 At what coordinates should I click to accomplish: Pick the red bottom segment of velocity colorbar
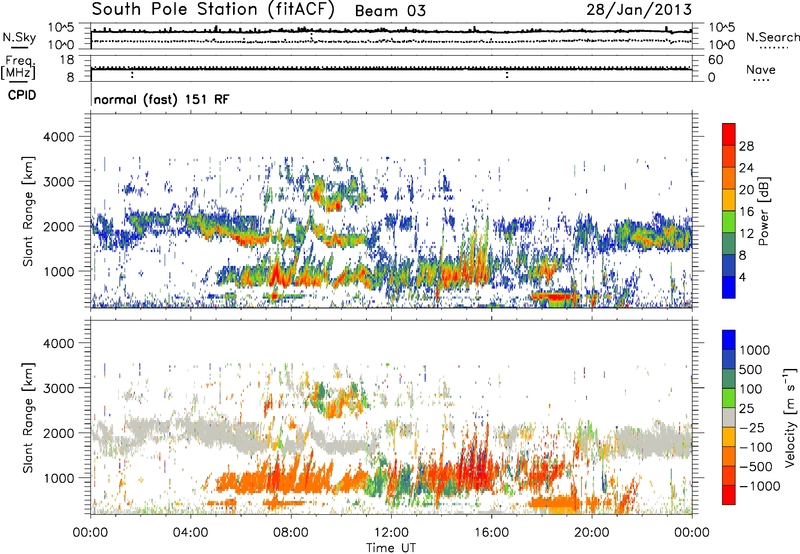[729, 495]
